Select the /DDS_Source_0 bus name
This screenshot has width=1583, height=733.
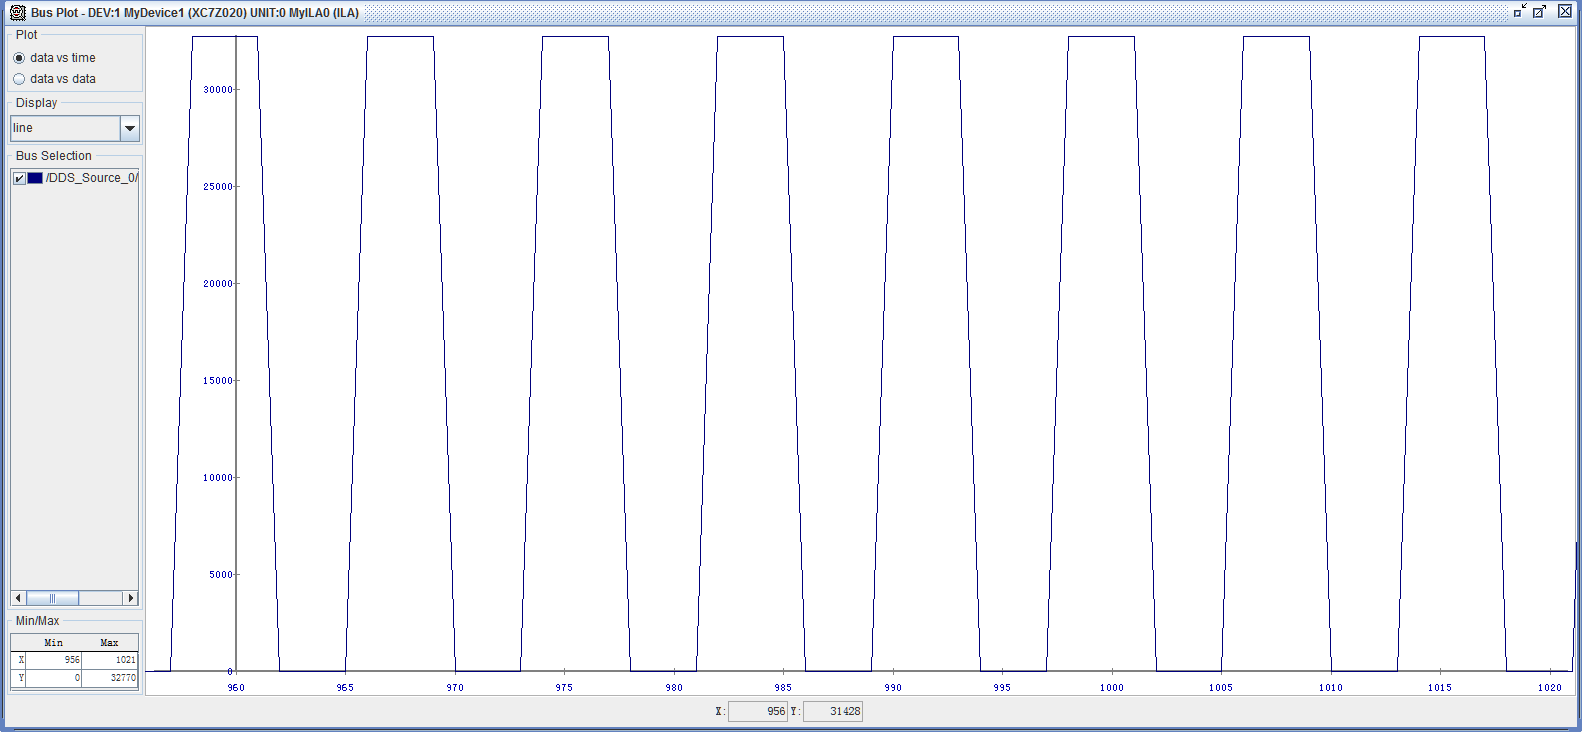[91, 178]
